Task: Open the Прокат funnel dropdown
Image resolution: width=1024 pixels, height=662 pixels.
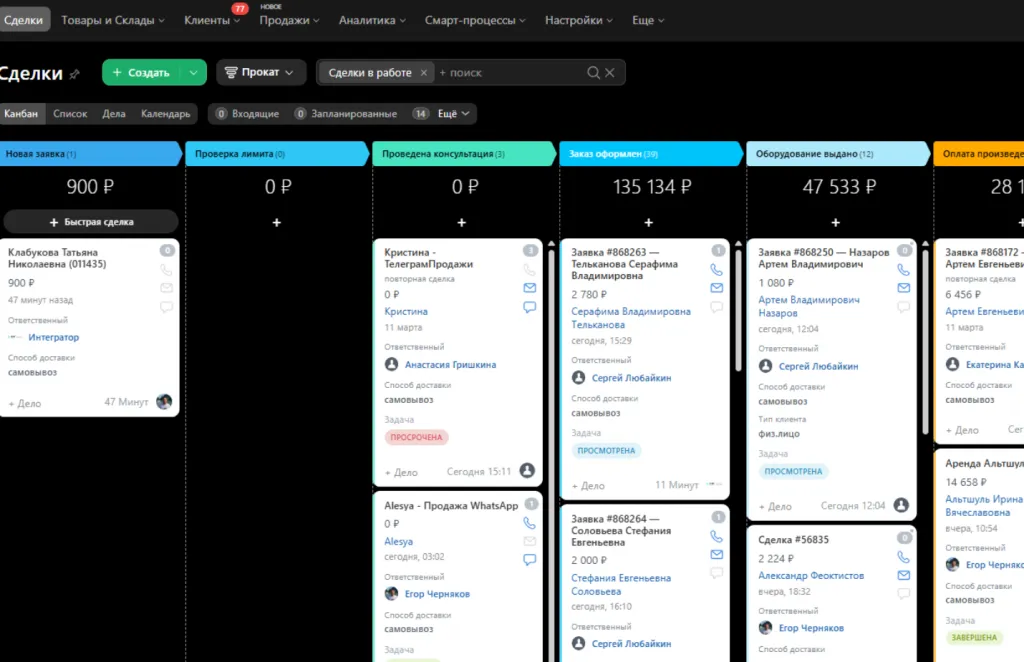Action: coord(260,72)
